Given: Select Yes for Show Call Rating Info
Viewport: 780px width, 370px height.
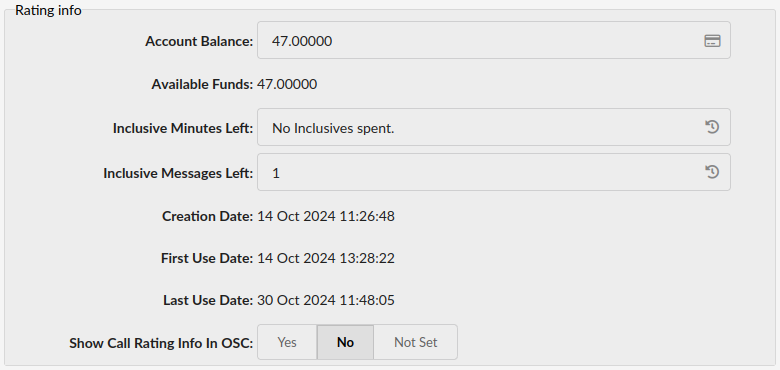Looking at the screenshot, I should click(x=287, y=342).
